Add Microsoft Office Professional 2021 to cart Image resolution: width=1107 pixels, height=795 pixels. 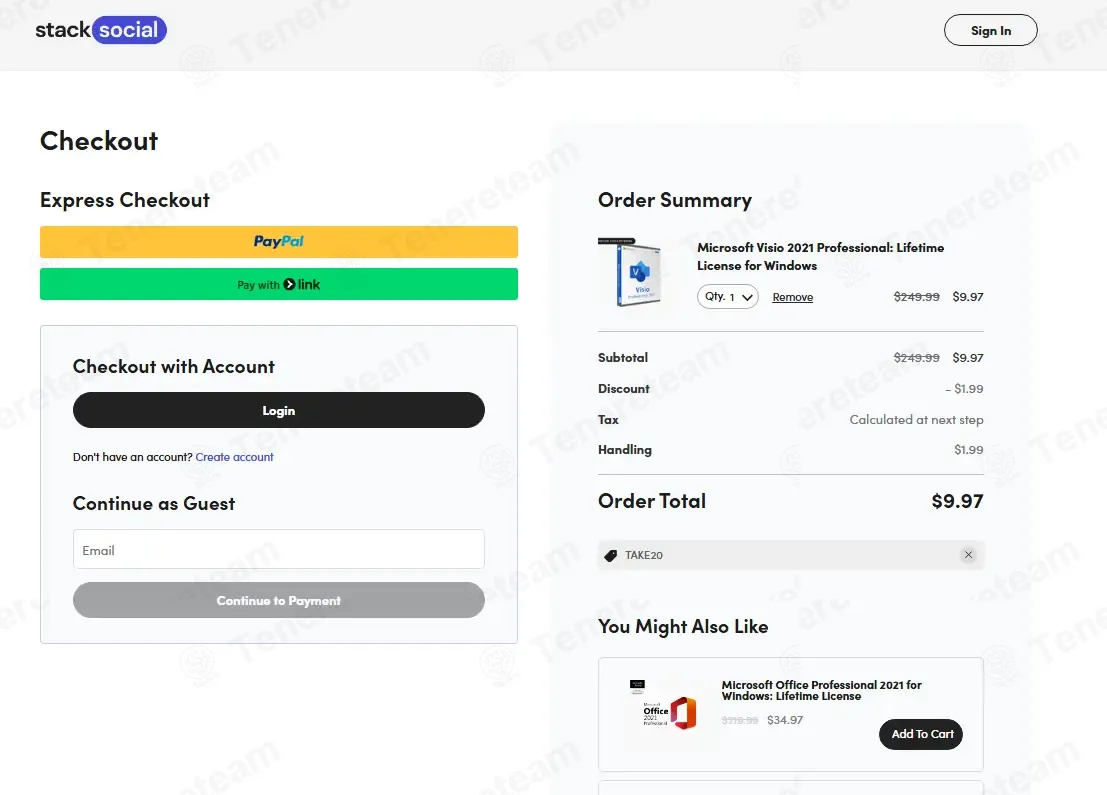[x=921, y=734]
